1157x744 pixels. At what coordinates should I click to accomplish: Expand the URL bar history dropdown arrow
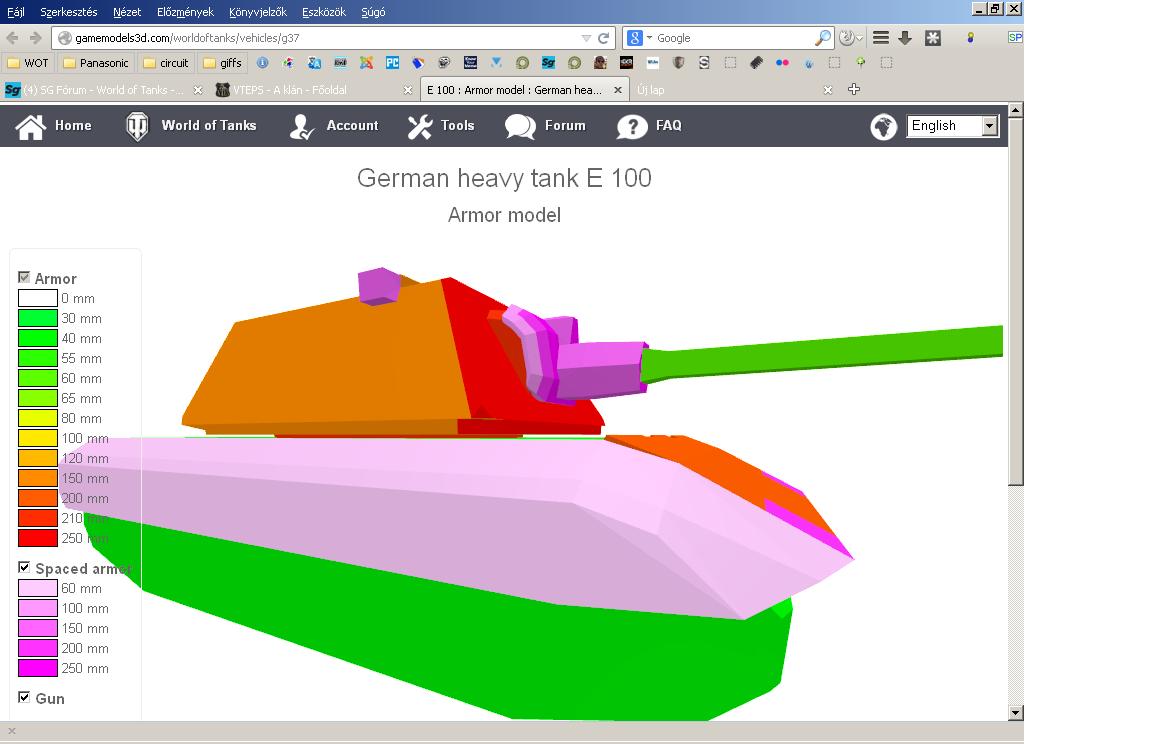click(x=586, y=38)
